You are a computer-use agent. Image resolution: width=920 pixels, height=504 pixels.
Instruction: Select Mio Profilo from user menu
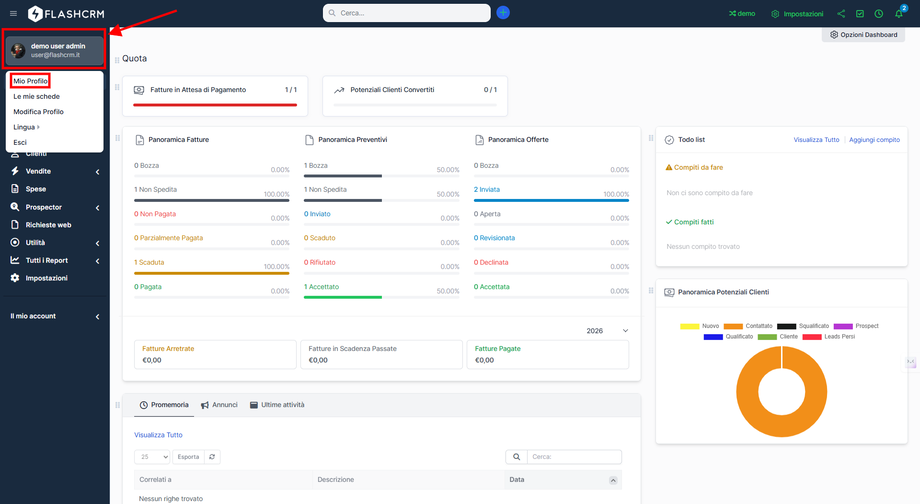pos(30,81)
